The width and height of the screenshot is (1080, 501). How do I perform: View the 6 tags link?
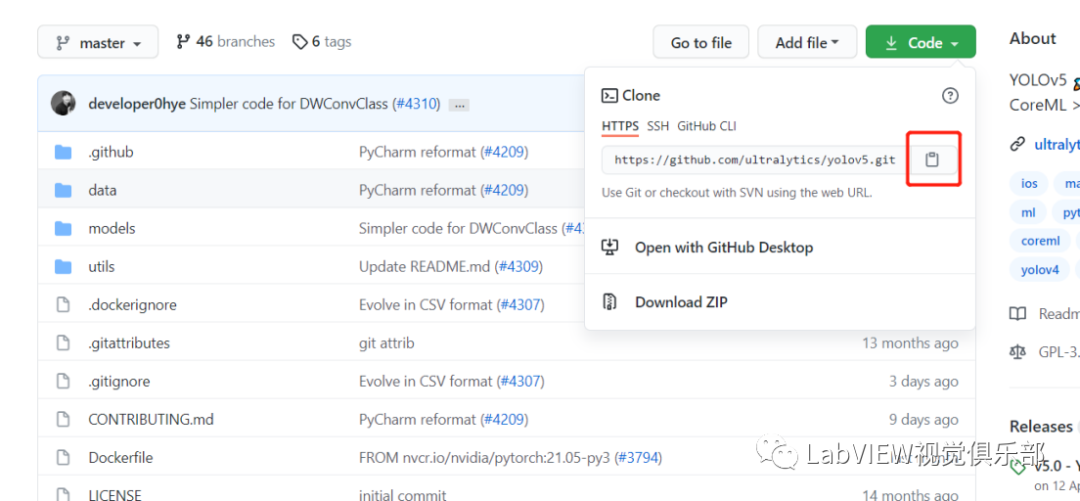pyautogui.click(x=322, y=42)
